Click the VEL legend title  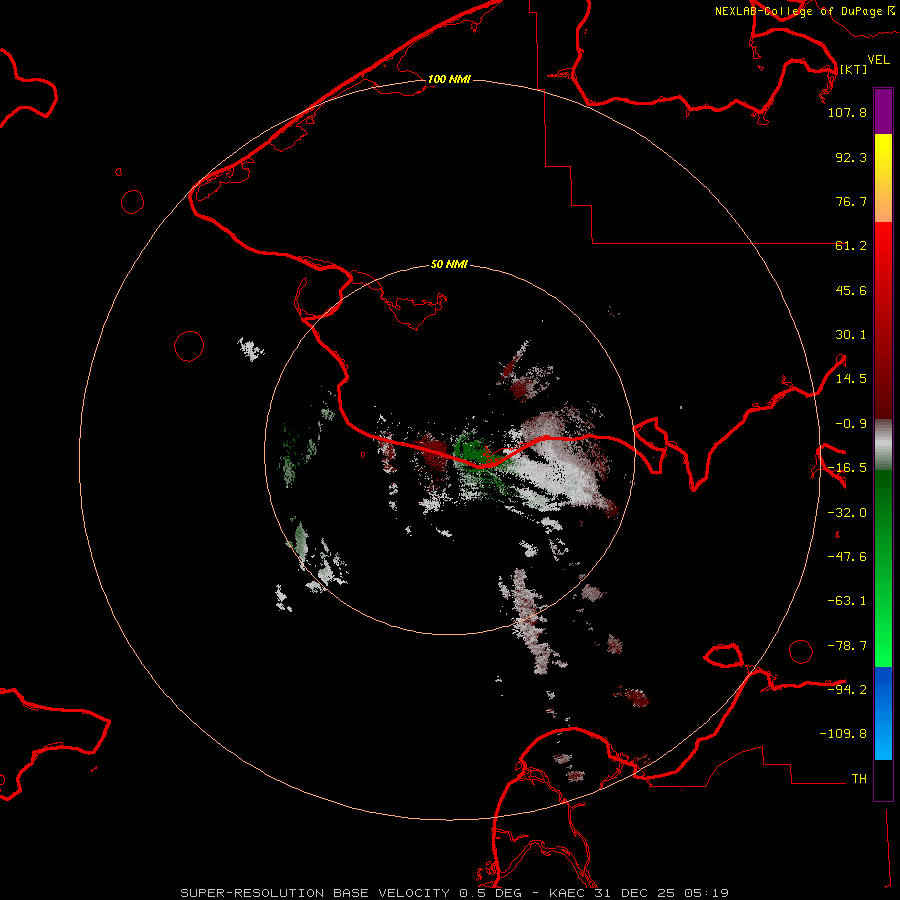[878, 60]
